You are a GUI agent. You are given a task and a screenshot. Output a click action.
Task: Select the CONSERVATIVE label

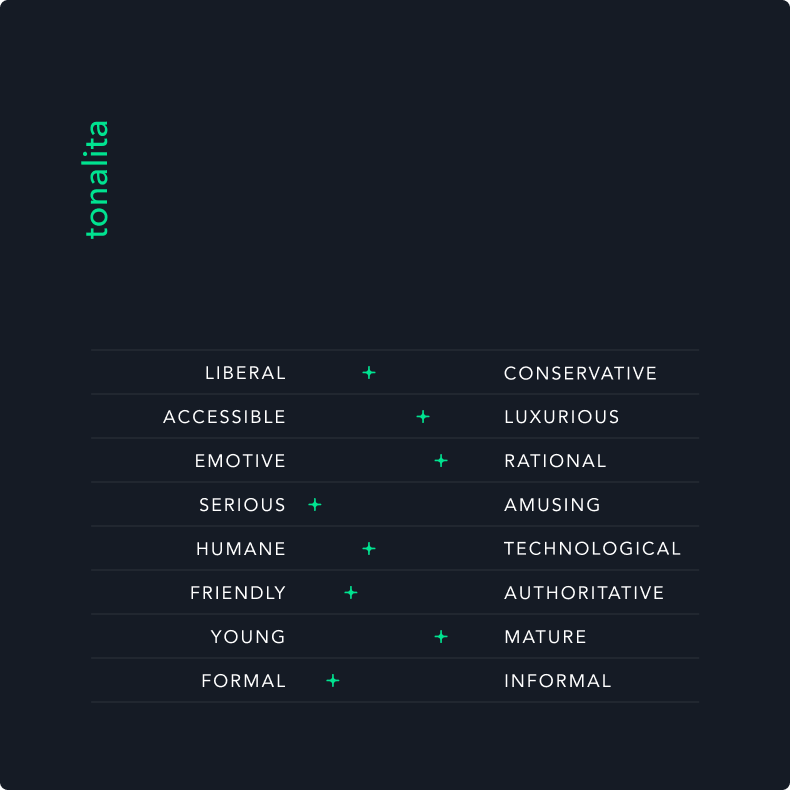[x=580, y=373]
